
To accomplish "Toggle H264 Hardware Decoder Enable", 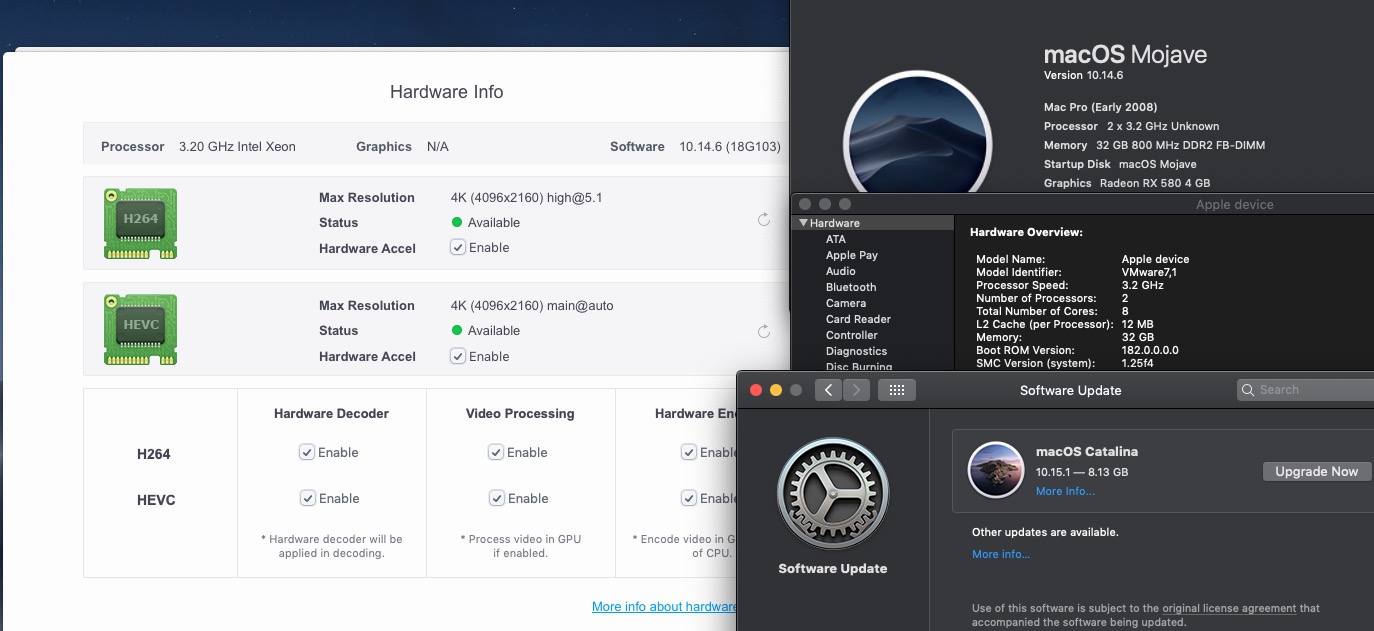I will coord(307,452).
